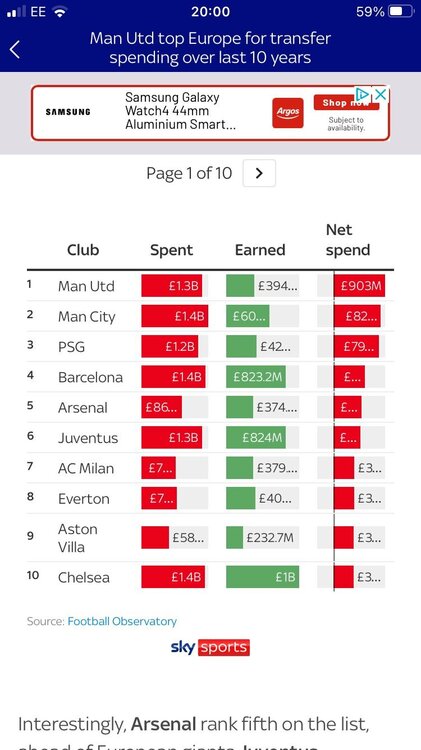Screen dimensions: 421x750
Task: Tap the Samsung logo in the ad
Action: pyautogui.click(x=68, y=112)
